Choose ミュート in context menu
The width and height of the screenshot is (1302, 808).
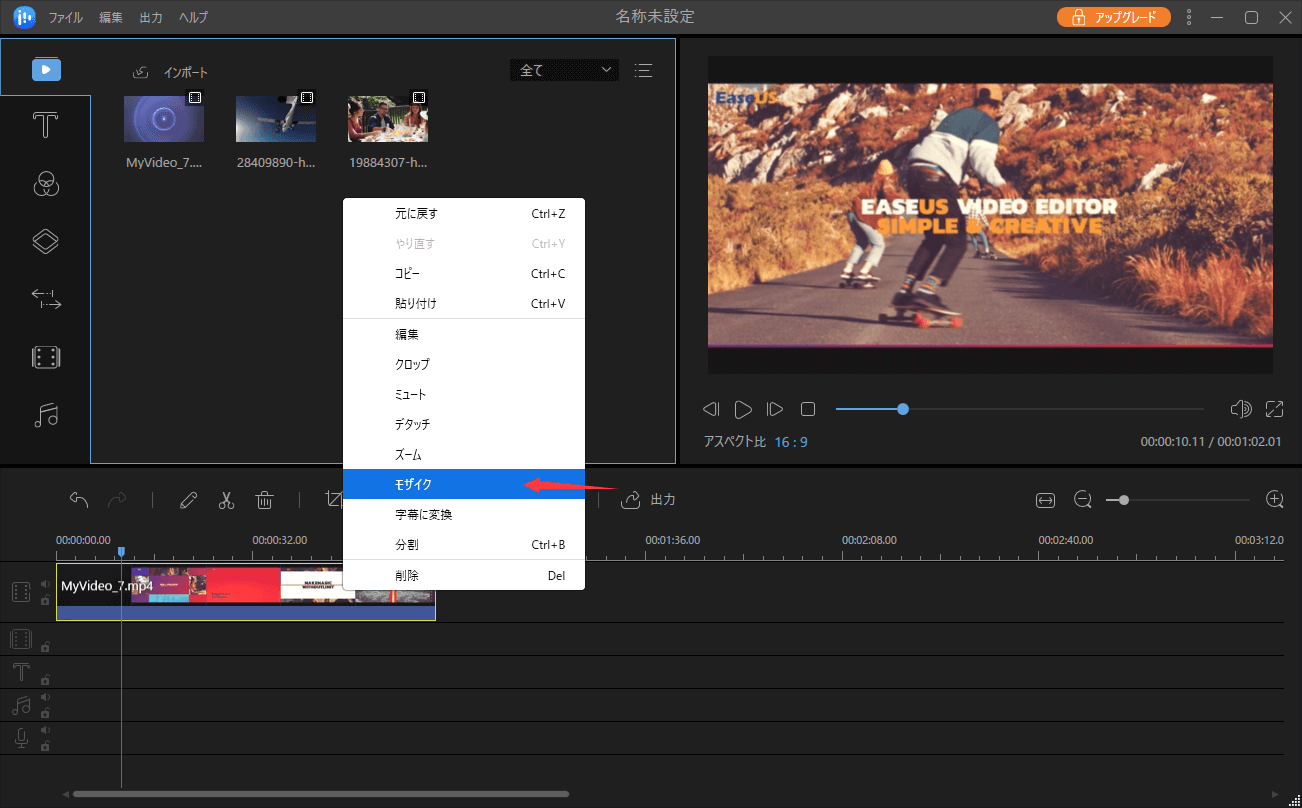point(464,395)
